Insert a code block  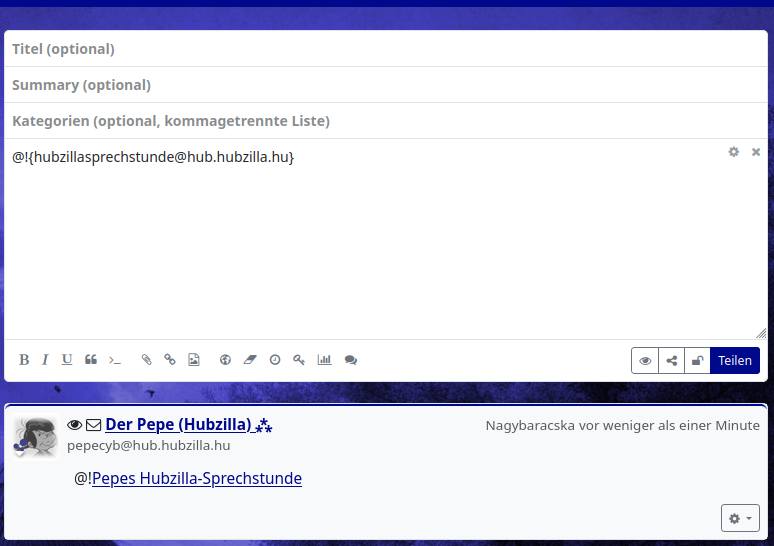coord(115,360)
